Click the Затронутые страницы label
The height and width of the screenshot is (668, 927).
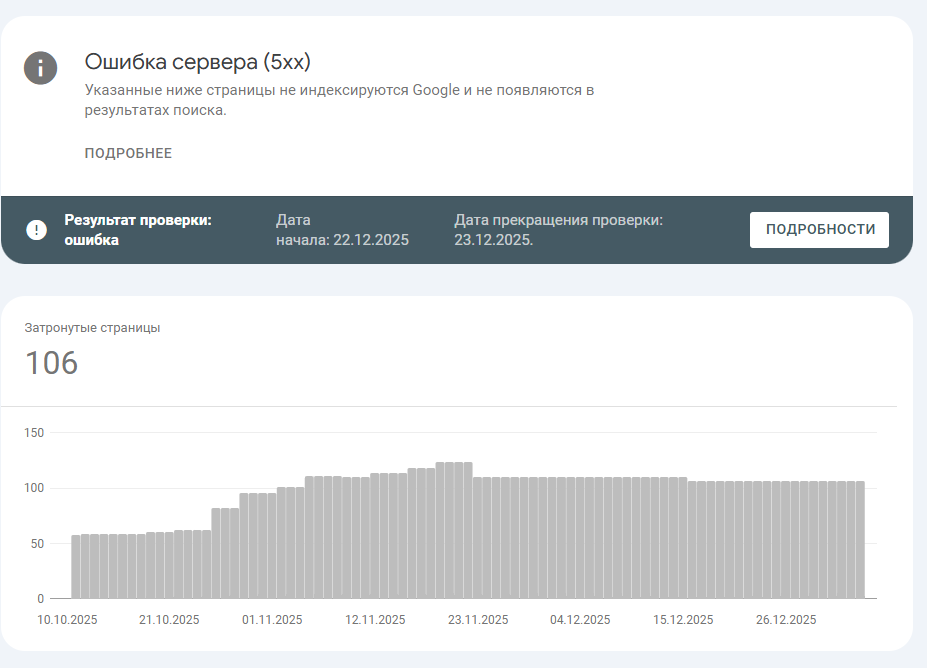(x=92, y=327)
